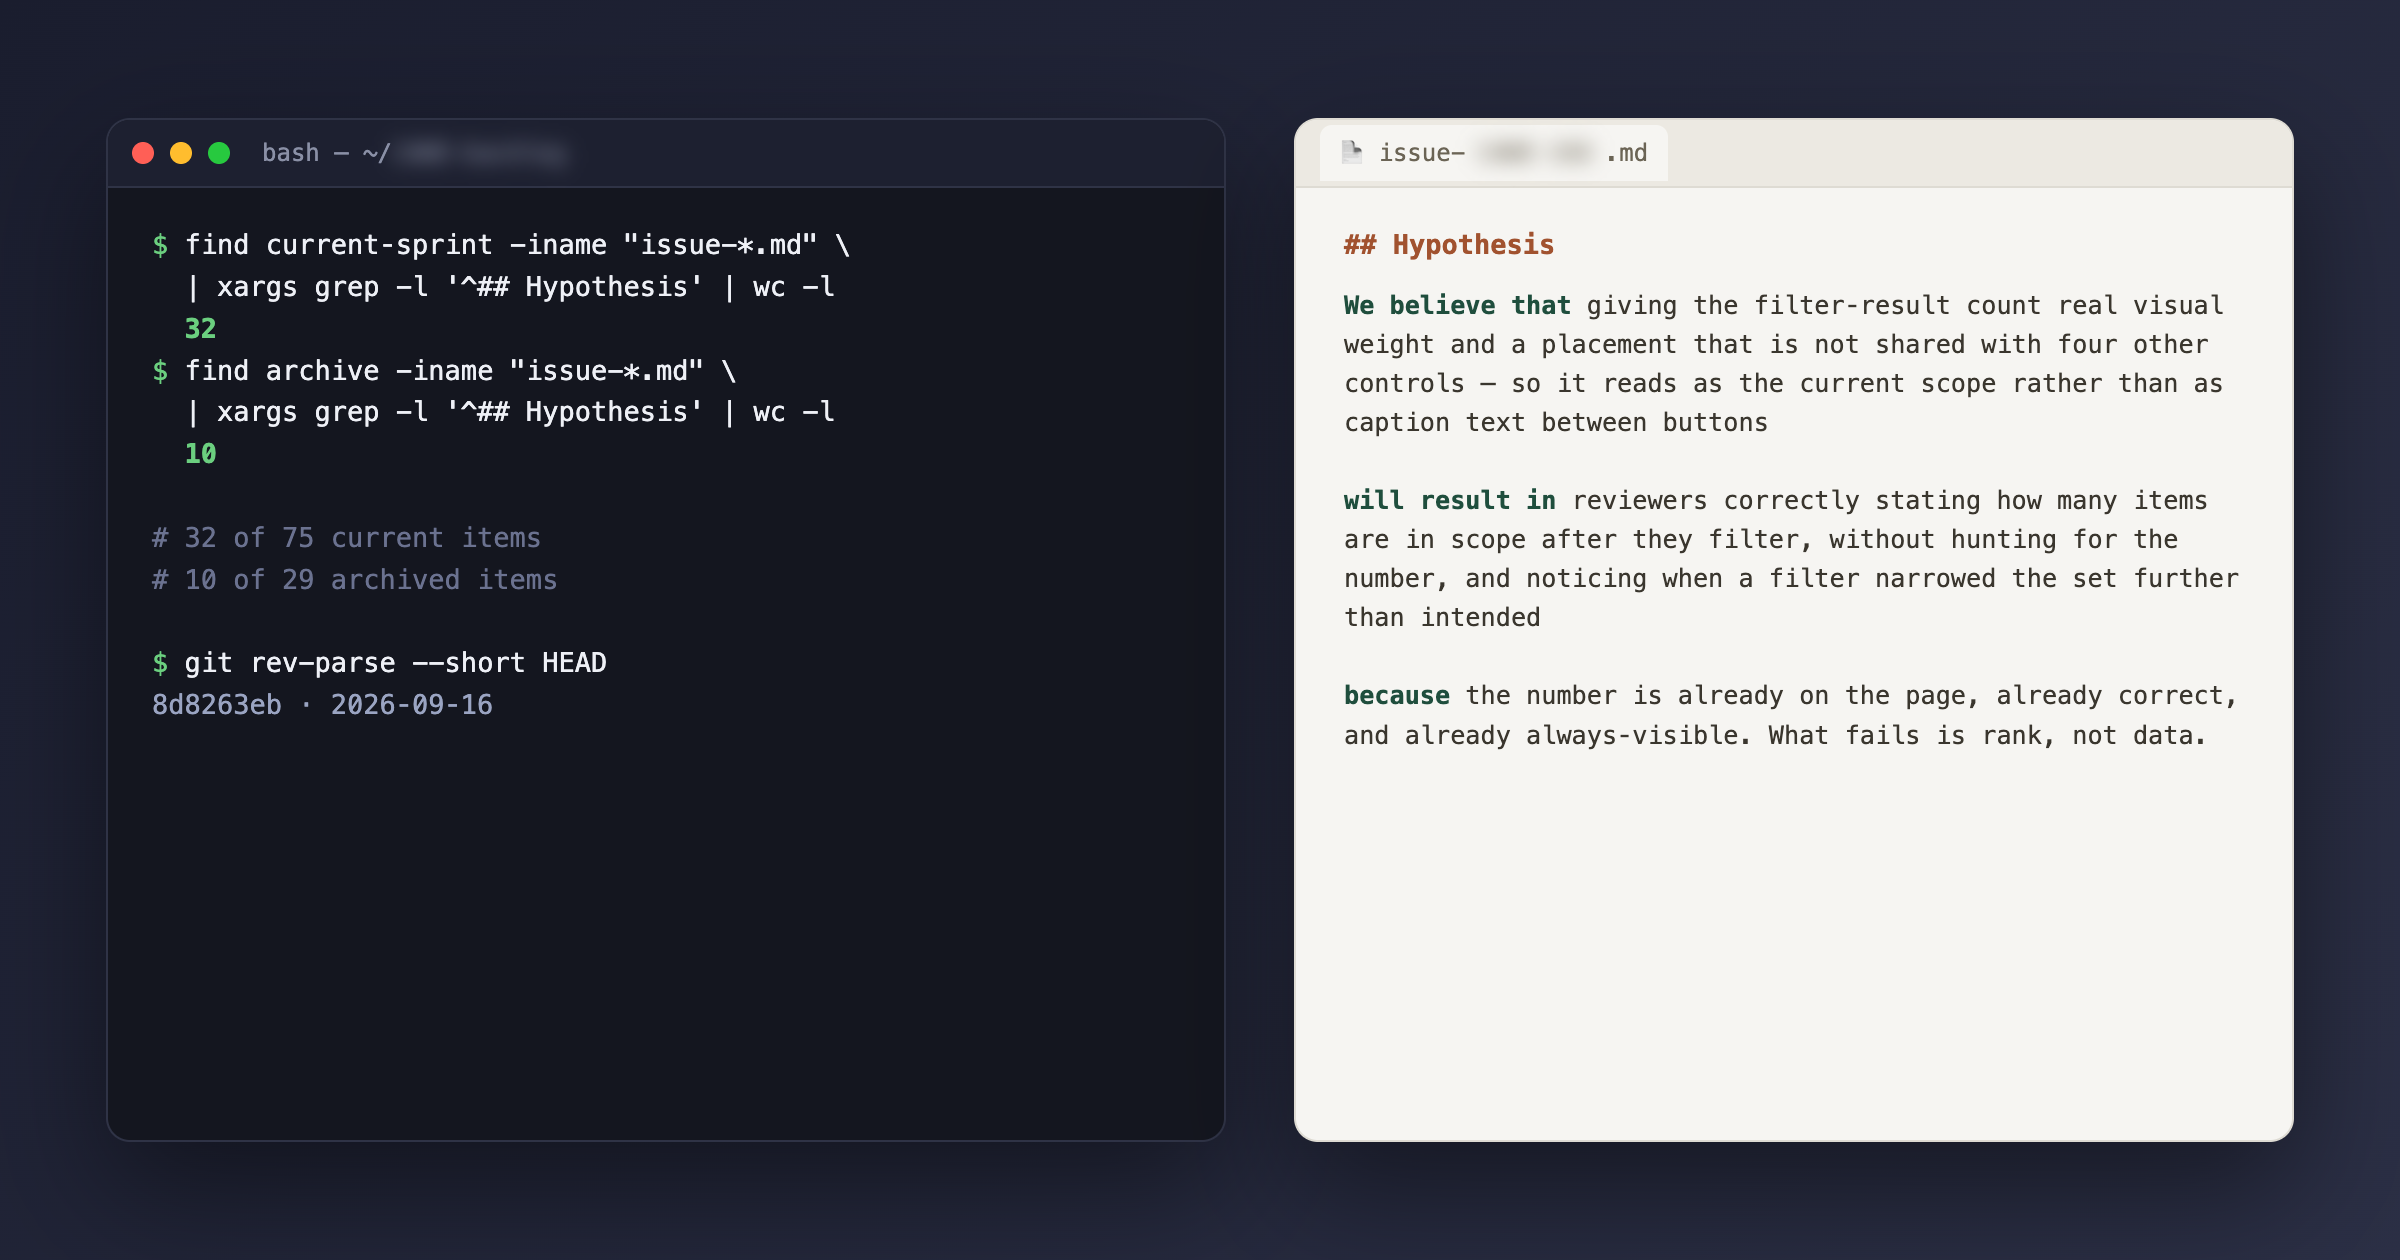Click the 'because' bold keyword in editor
2400x1260 pixels.
[1397, 695]
